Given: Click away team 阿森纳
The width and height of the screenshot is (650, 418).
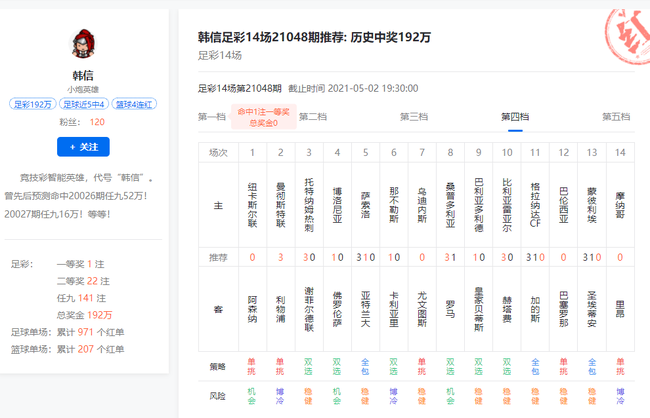Looking at the screenshot, I should [252, 309].
